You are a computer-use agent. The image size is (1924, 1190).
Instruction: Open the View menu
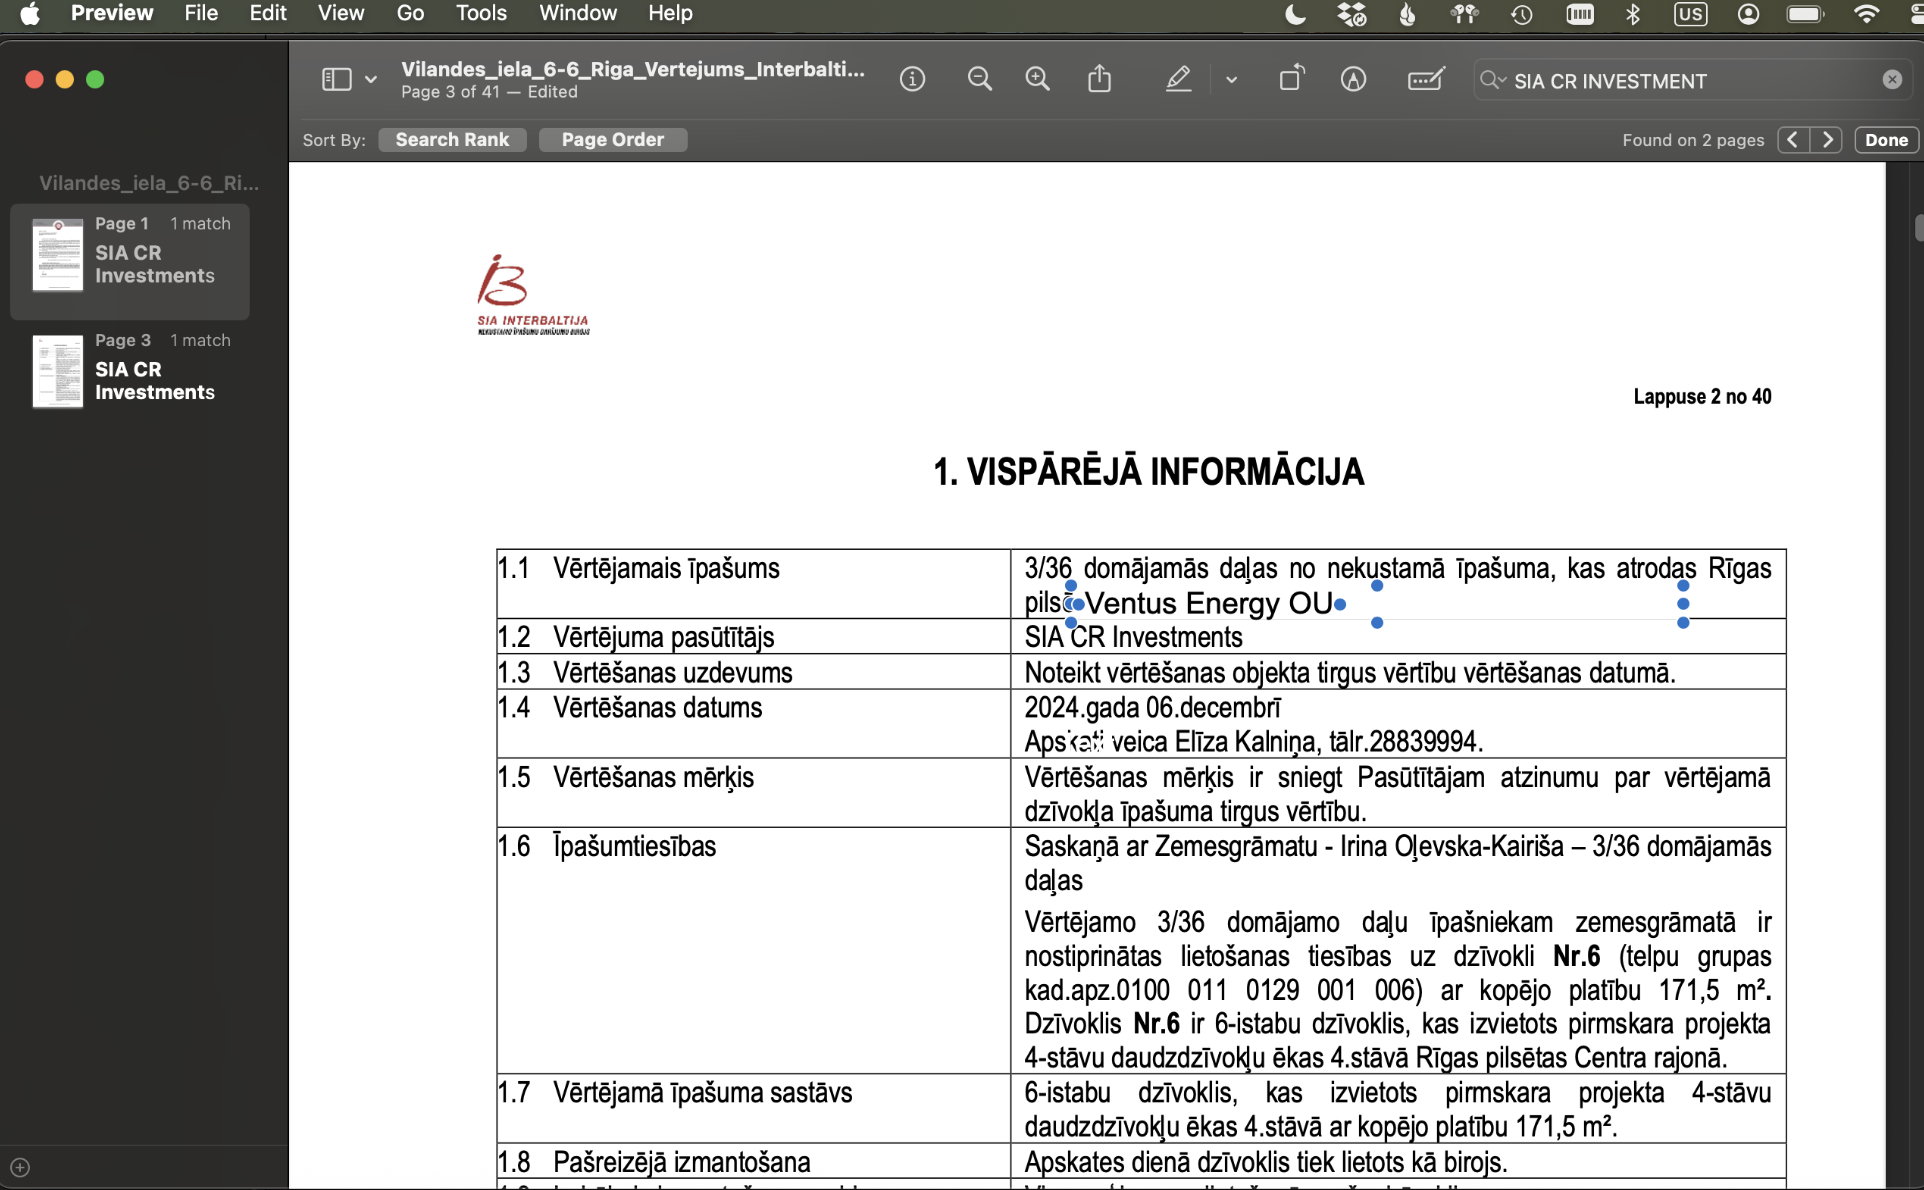pos(340,14)
